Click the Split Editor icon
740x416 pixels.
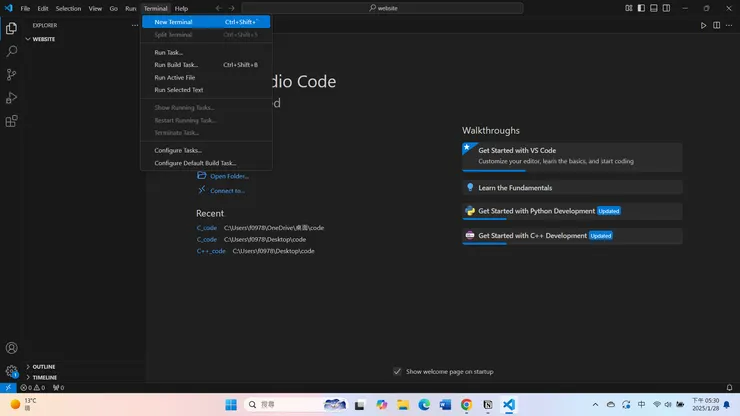[717, 25]
